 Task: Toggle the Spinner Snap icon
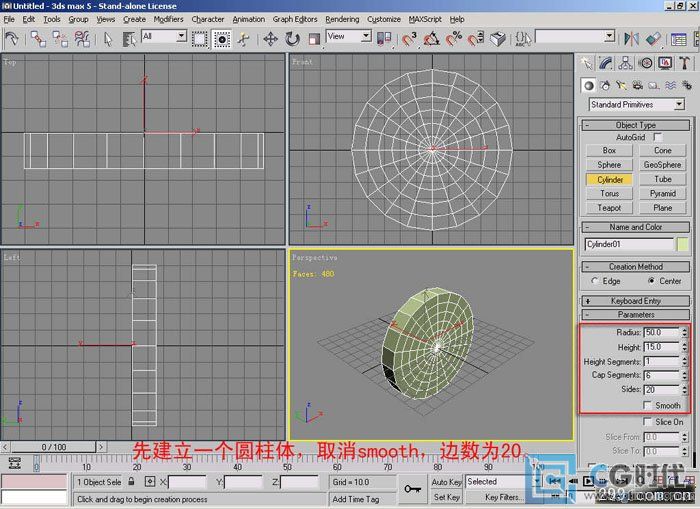pyautogui.click(x=476, y=39)
